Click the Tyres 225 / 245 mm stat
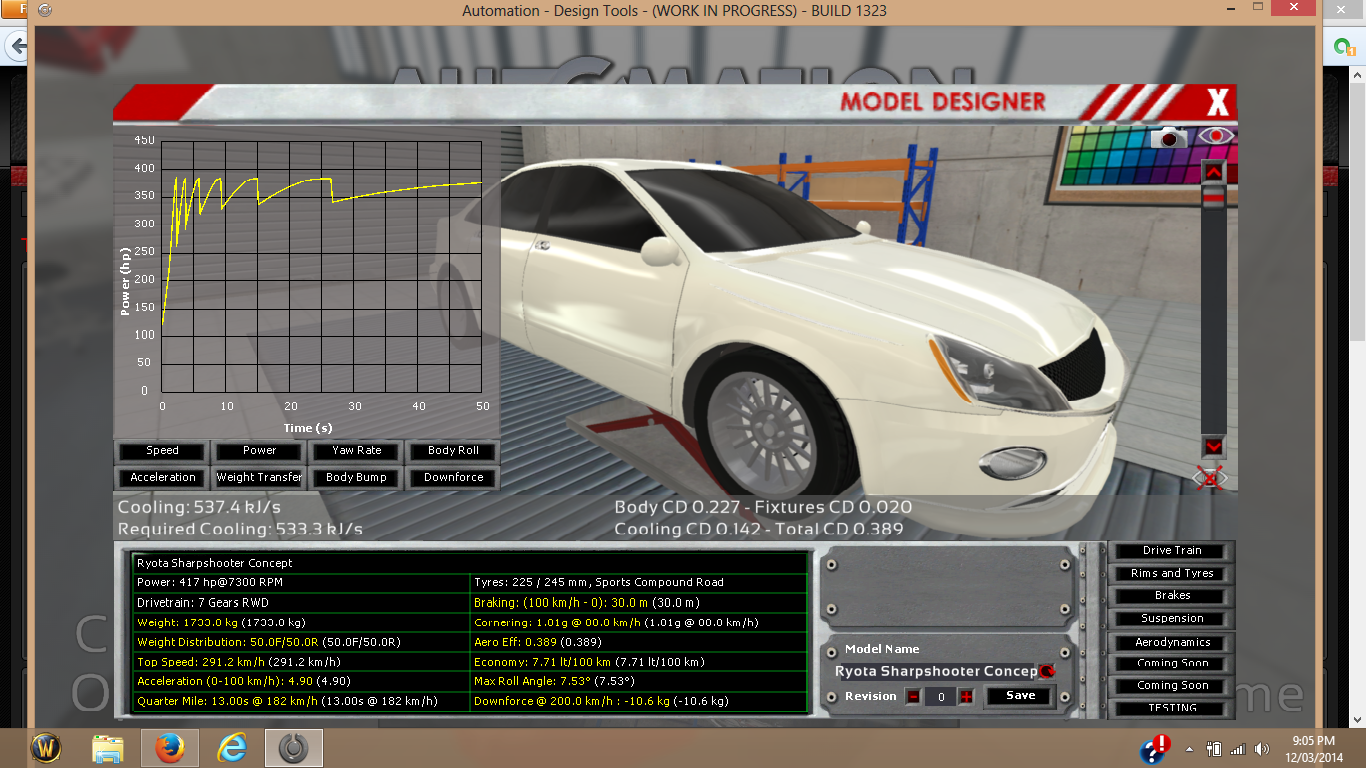Screen dimensions: 1366x768 coord(638,582)
